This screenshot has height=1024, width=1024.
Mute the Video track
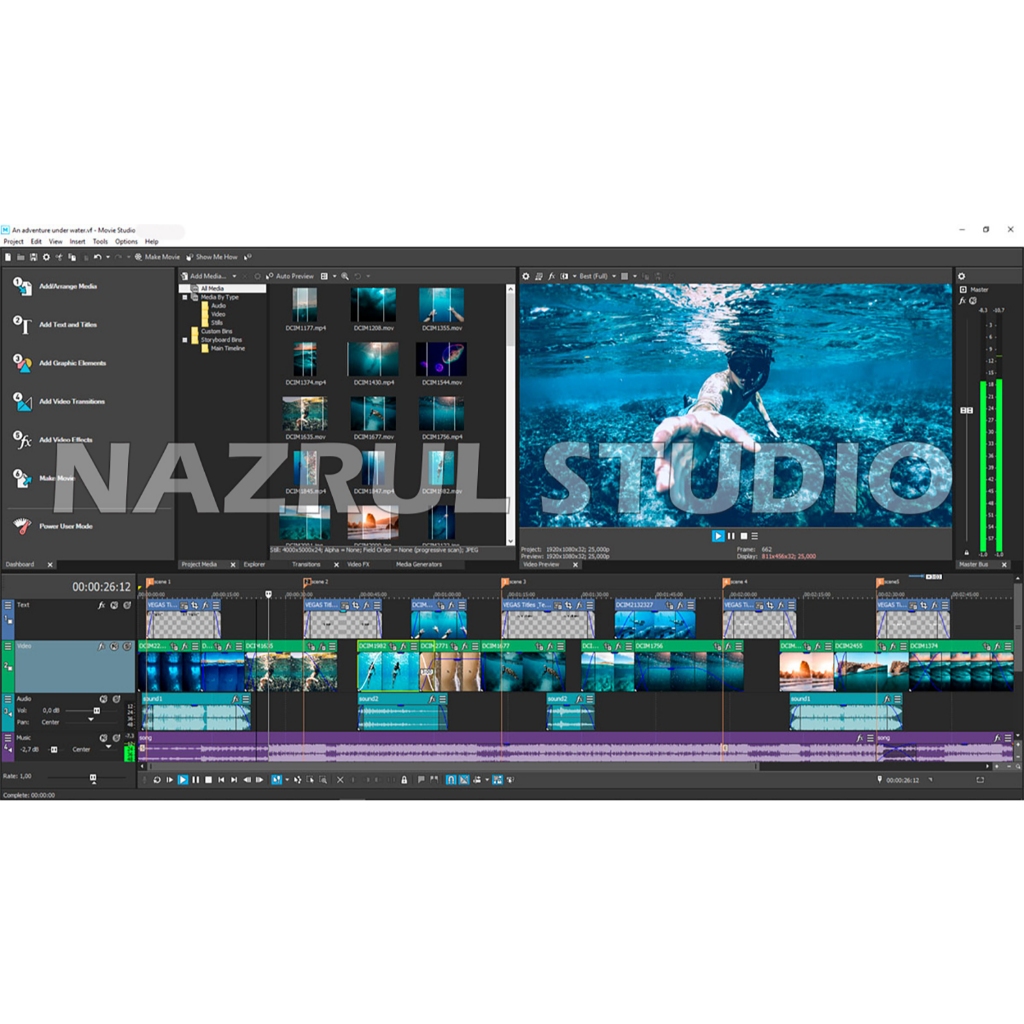pyautogui.click(x=116, y=647)
